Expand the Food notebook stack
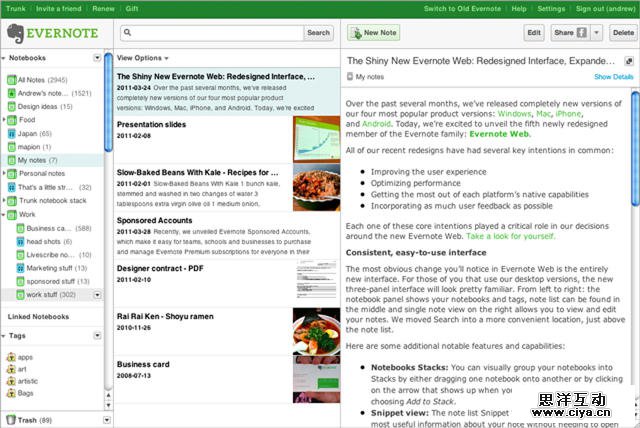The width and height of the screenshot is (640, 428). coord(4,119)
